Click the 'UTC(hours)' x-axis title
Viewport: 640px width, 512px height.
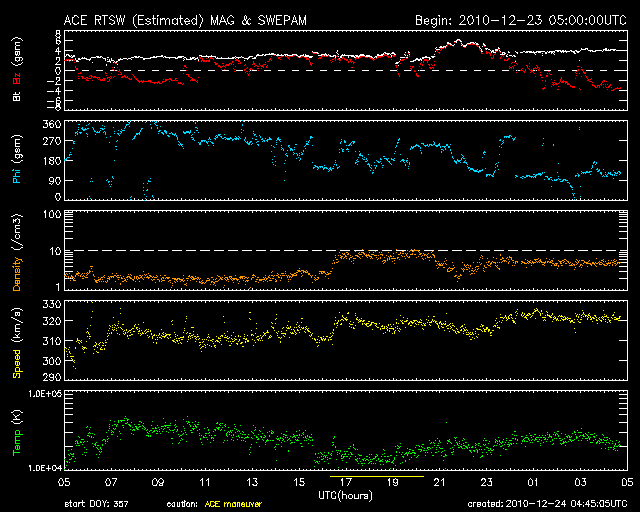coord(345,495)
